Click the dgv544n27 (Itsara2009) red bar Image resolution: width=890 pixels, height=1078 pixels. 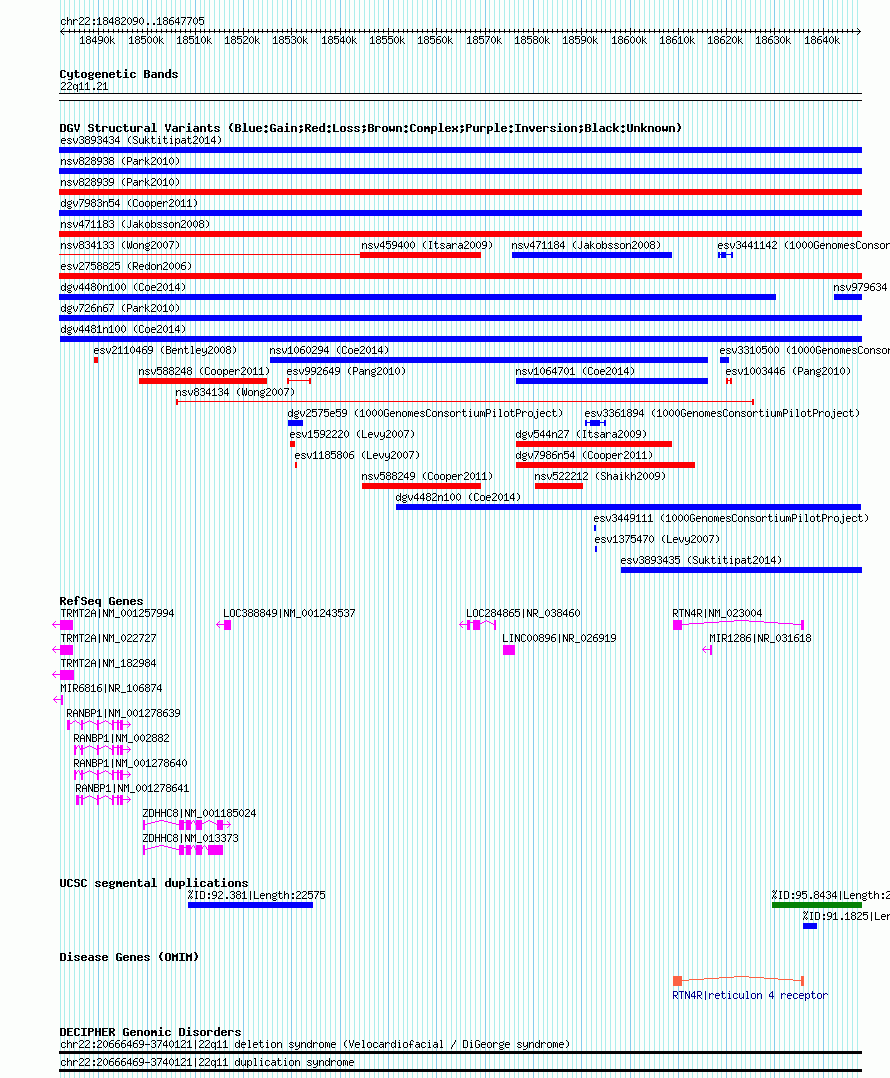[x=594, y=444]
